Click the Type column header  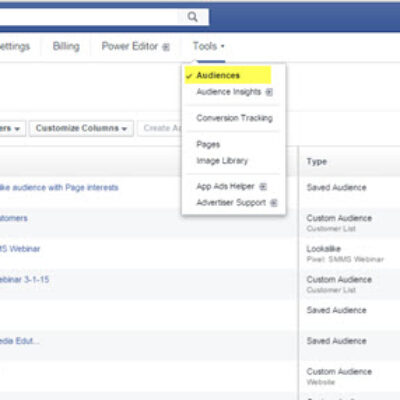[x=316, y=162]
